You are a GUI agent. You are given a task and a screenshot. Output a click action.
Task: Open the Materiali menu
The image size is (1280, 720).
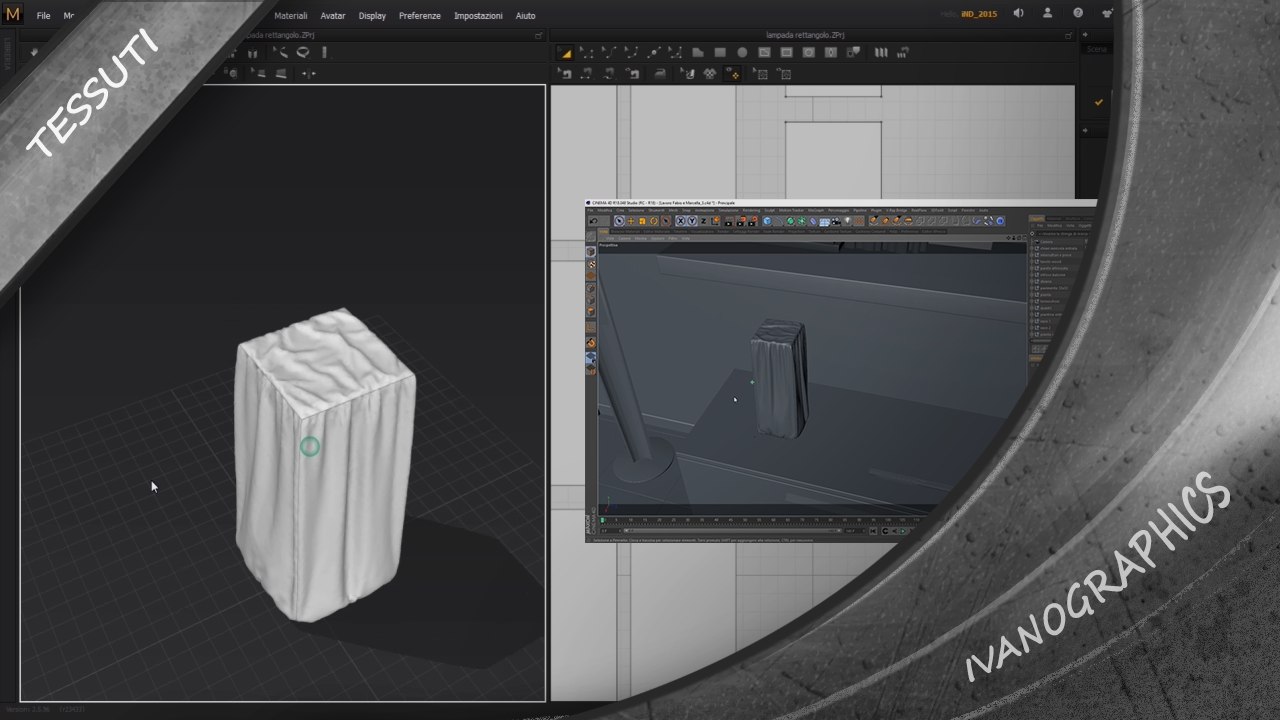point(291,16)
